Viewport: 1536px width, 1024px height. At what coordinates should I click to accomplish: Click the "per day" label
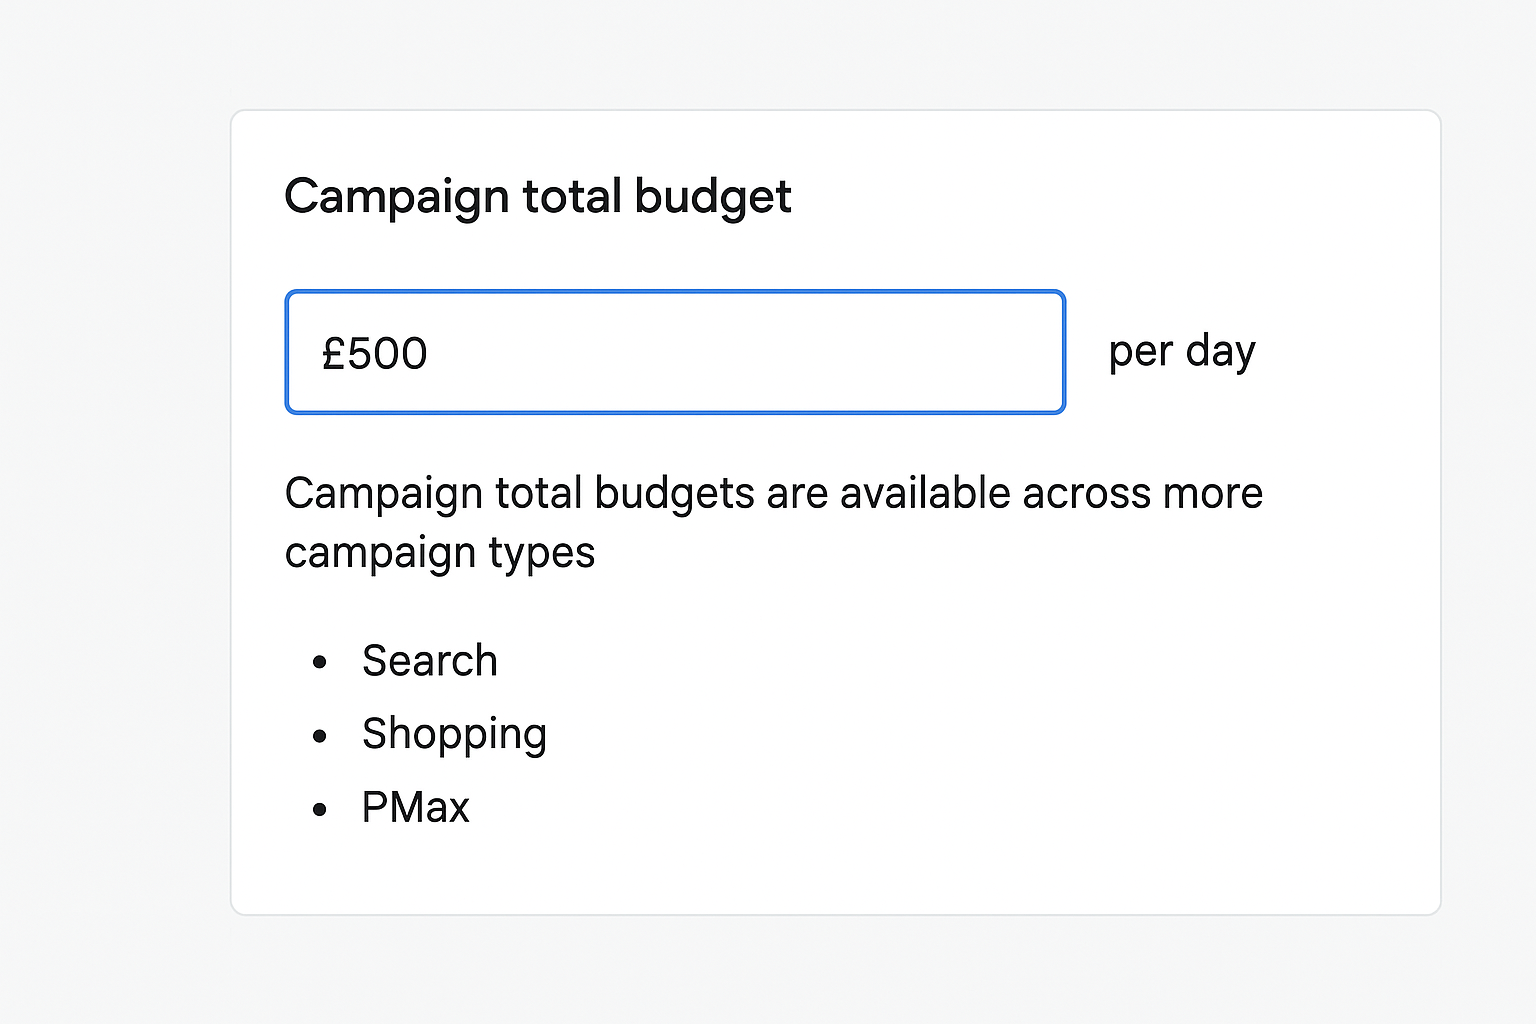pyautogui.click(x=1181, y=352)
